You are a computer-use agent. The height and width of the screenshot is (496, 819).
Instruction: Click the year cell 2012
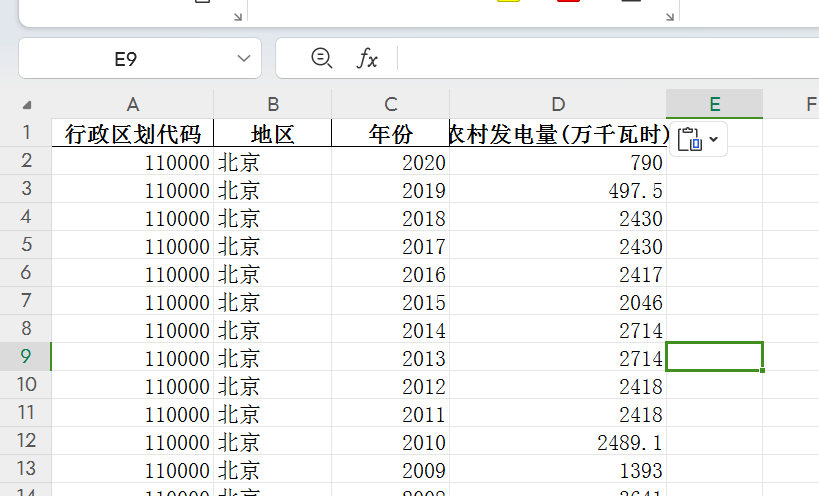(391, 385)
